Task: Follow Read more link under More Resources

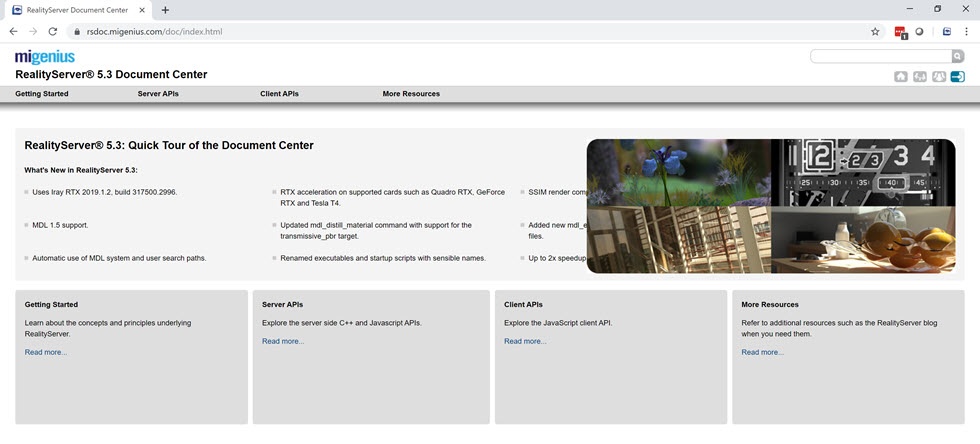Action: (x=762, y=352)
